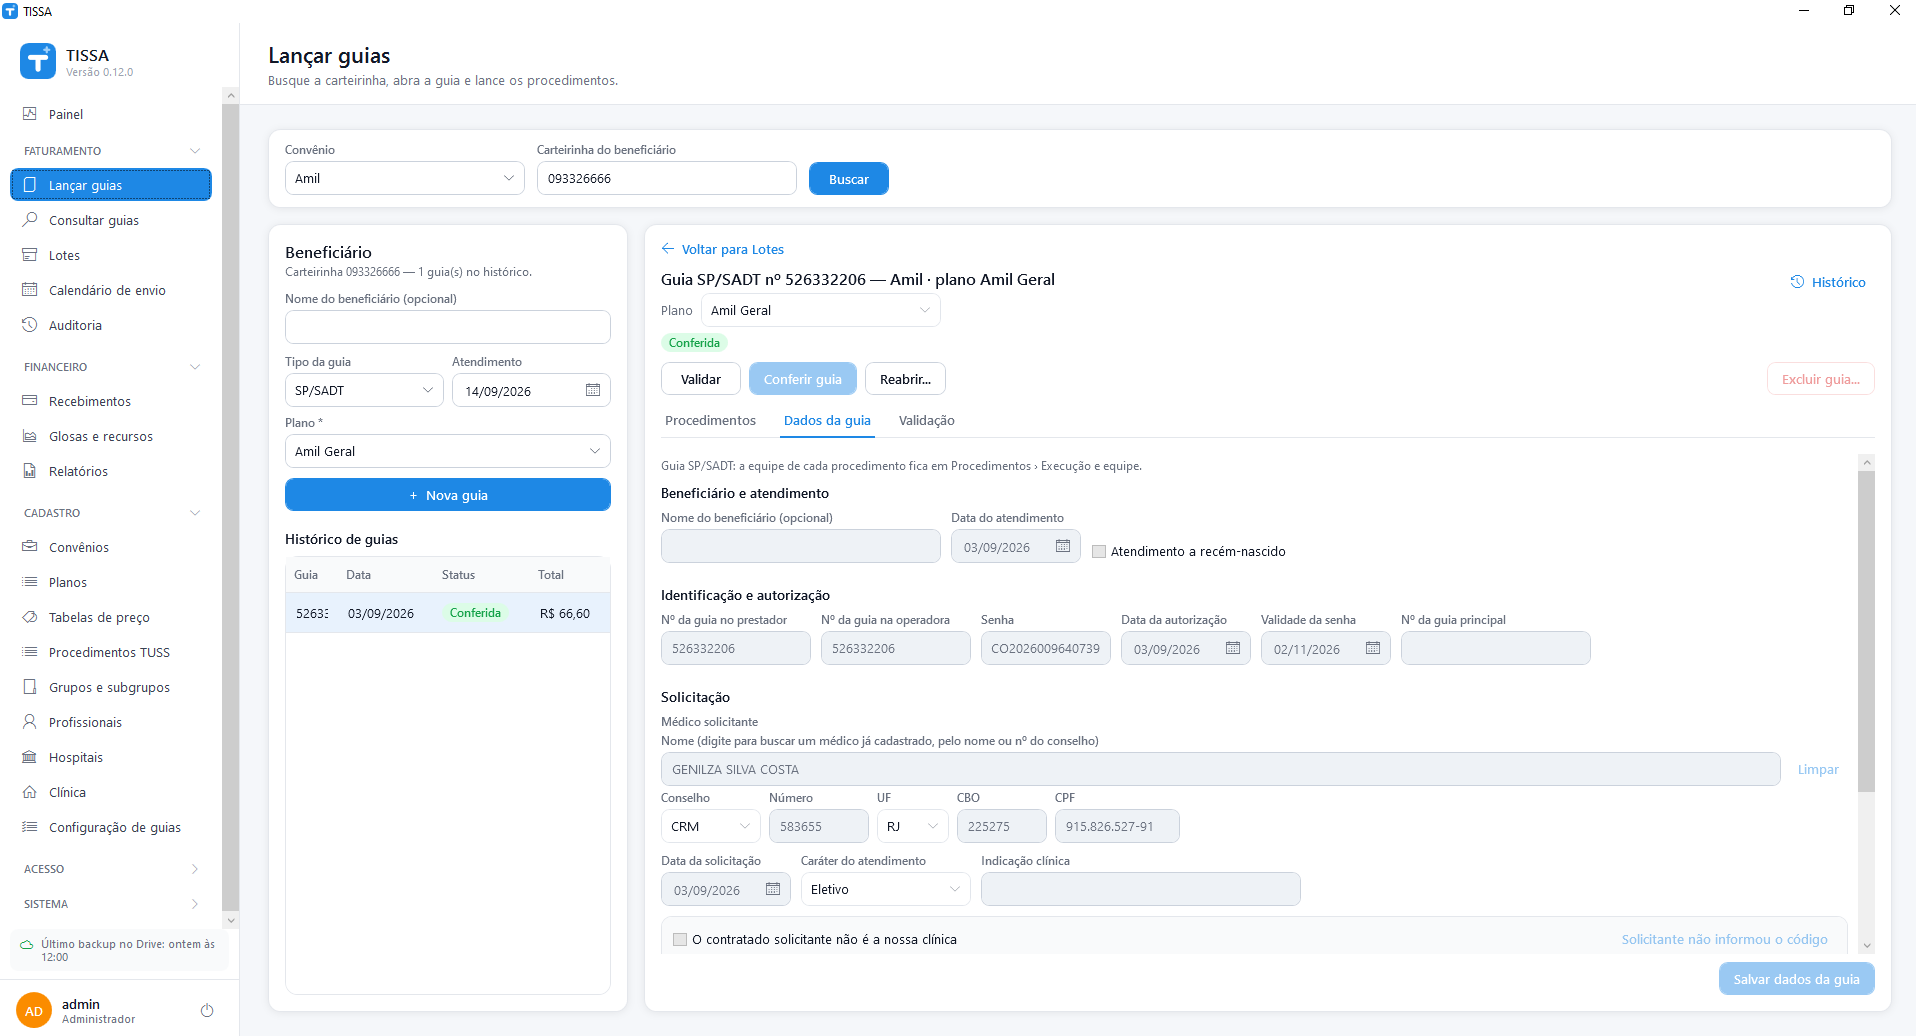Open calendar icon in Data da solicitação
Screen dimensions: 1916x1036
(x=773, y=889)
